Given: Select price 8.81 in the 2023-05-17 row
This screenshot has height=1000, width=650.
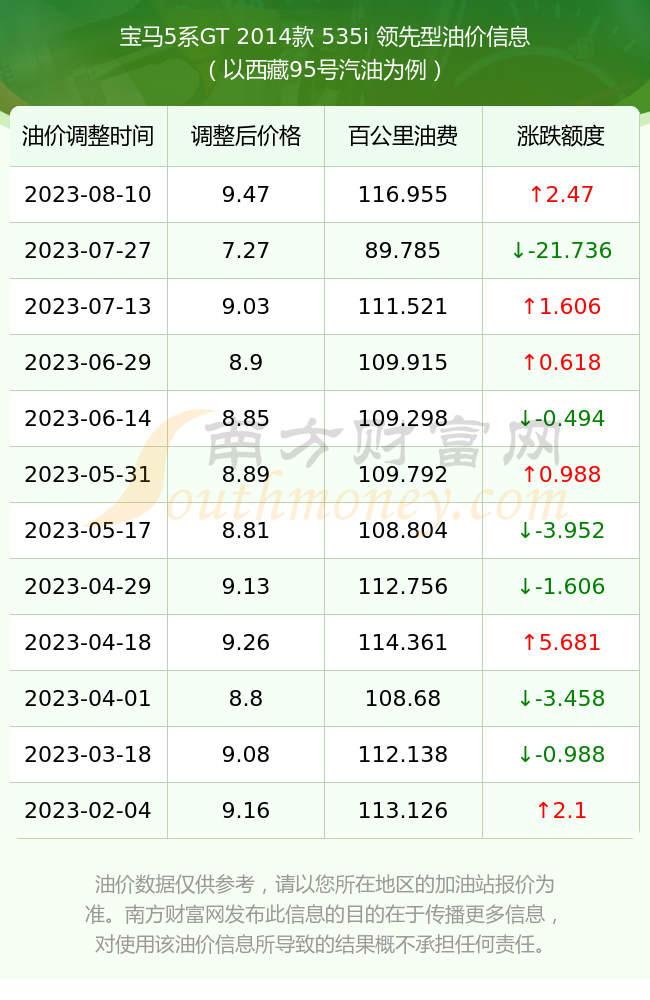Looking at the screenshot, I should [x=246, y=531].
